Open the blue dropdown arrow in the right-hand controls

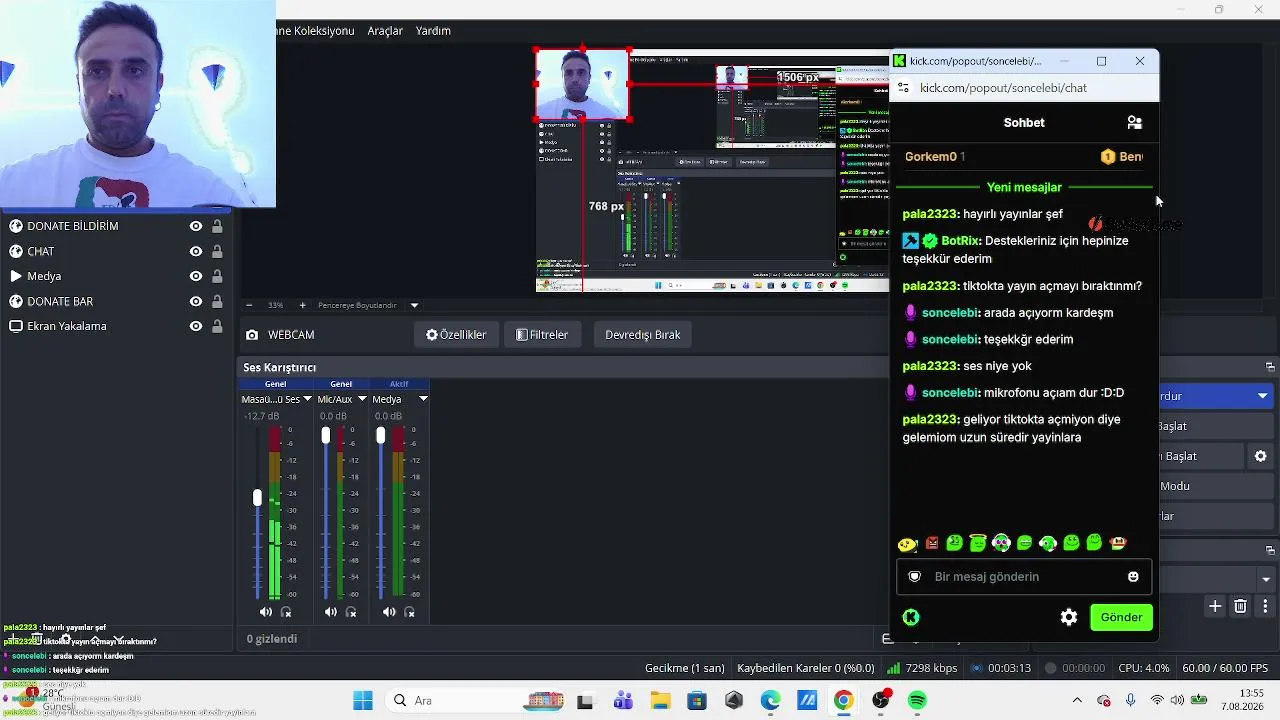(x=1263, y=396)
